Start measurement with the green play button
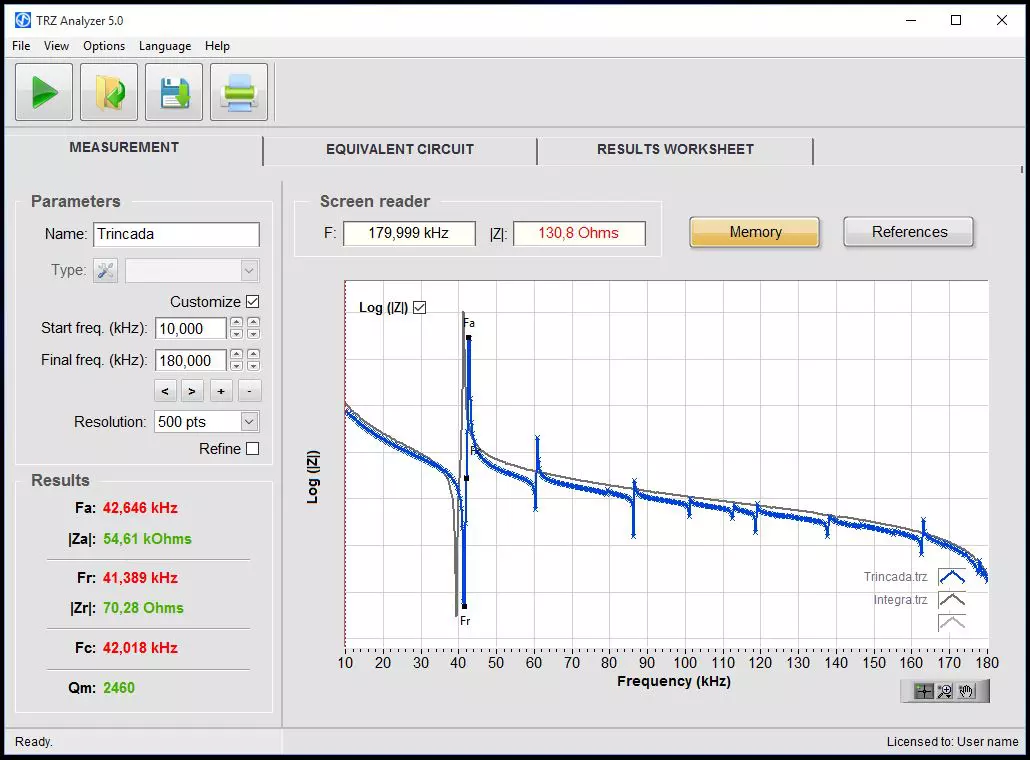The width and height of the screenshot is (1031, 760). [x=44, y=93]
